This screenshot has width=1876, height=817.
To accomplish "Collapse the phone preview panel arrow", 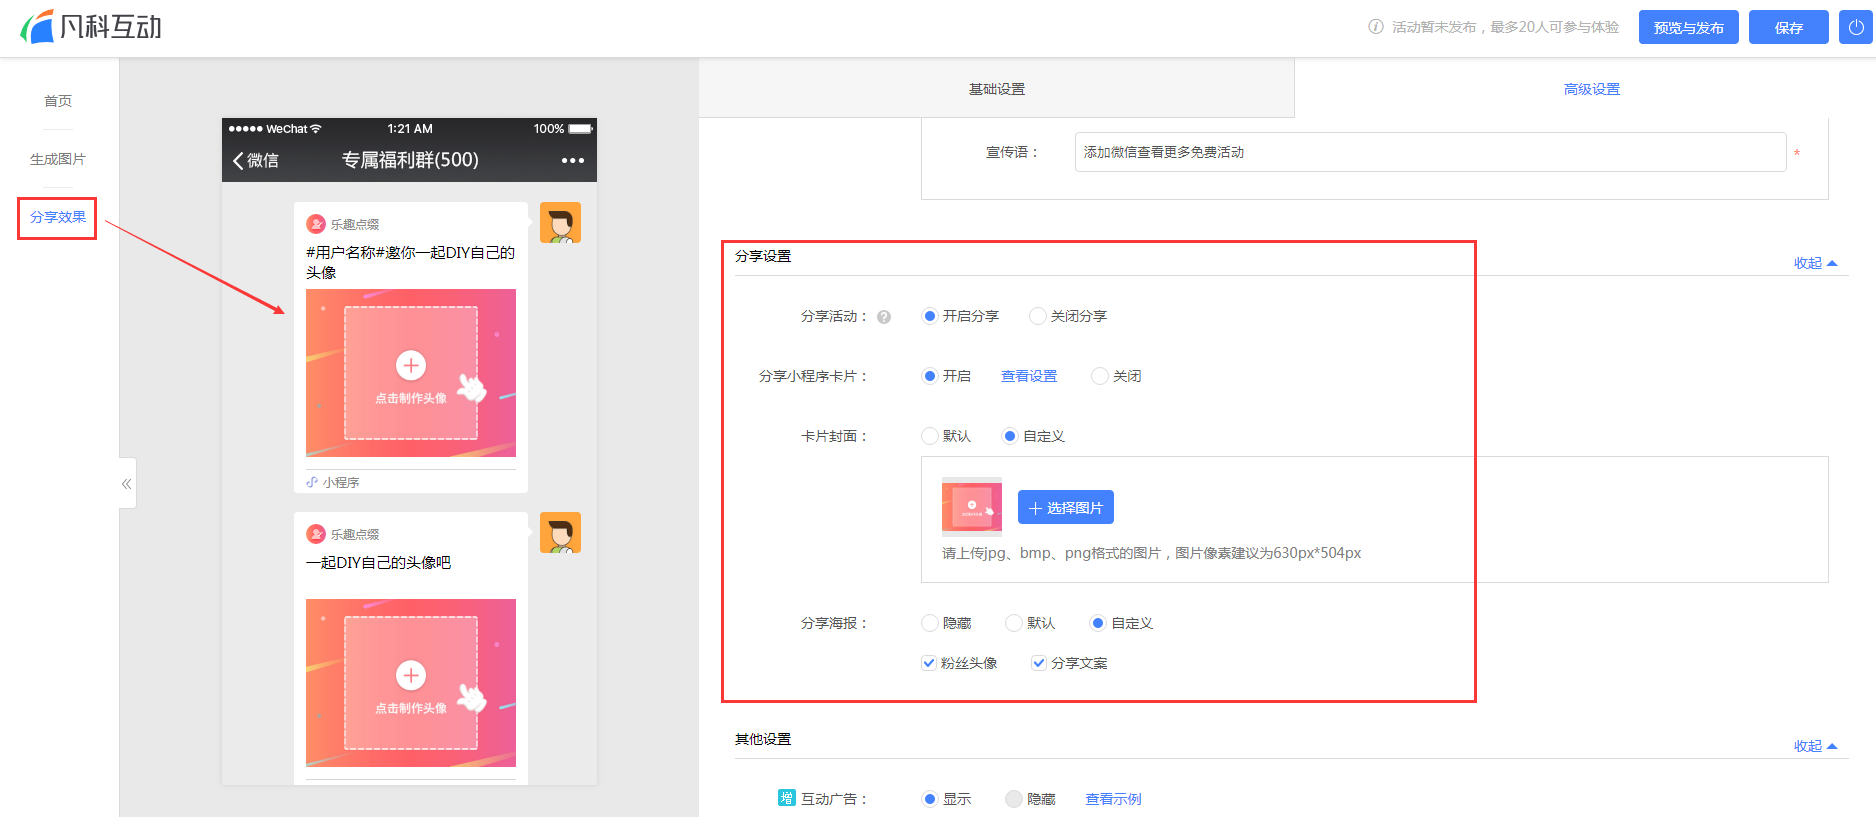I will click(127, 484).
